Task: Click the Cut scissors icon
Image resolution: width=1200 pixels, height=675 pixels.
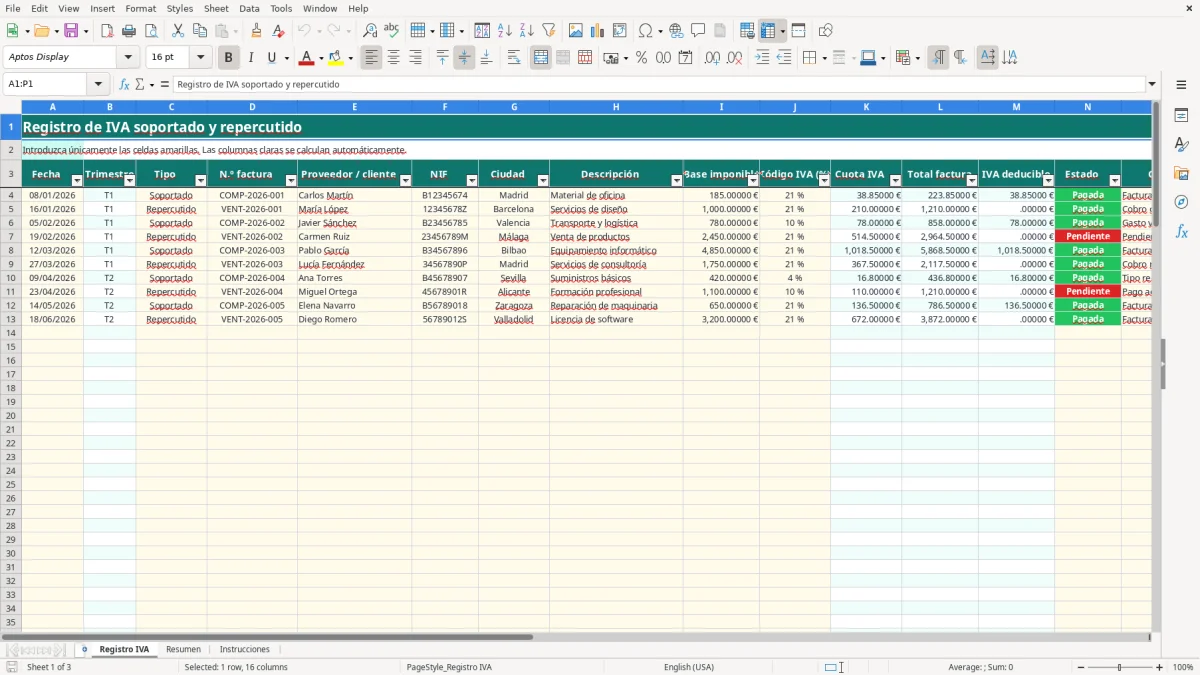Action: click(177, 31)
